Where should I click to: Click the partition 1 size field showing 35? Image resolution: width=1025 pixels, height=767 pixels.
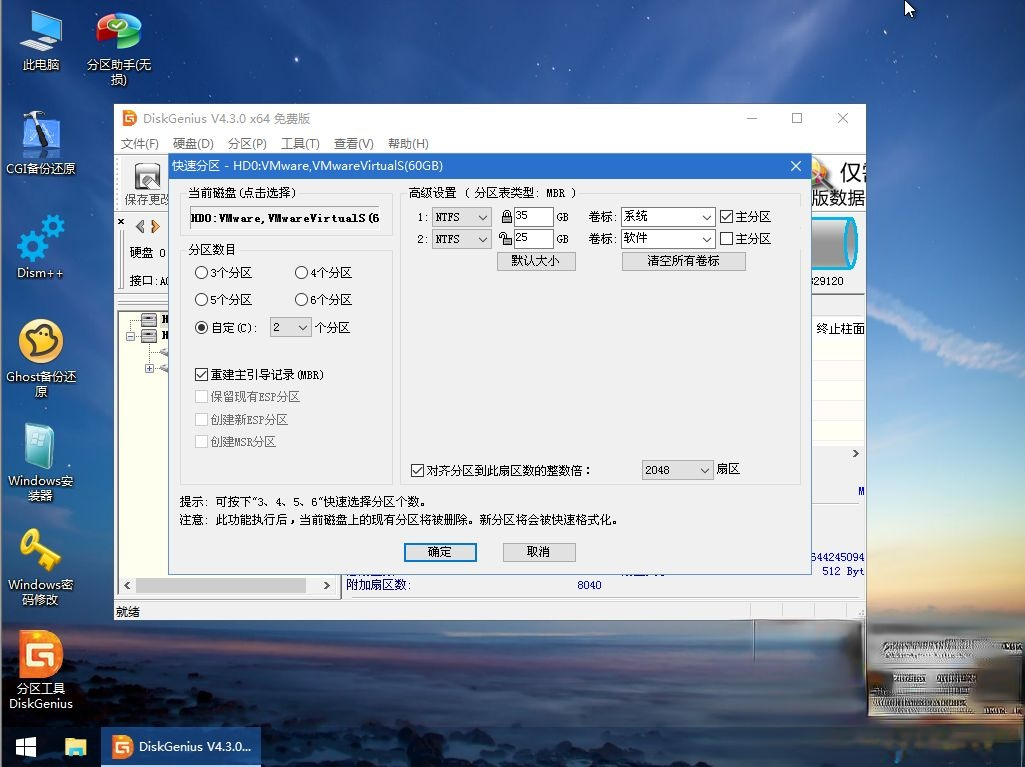(534, 216)
